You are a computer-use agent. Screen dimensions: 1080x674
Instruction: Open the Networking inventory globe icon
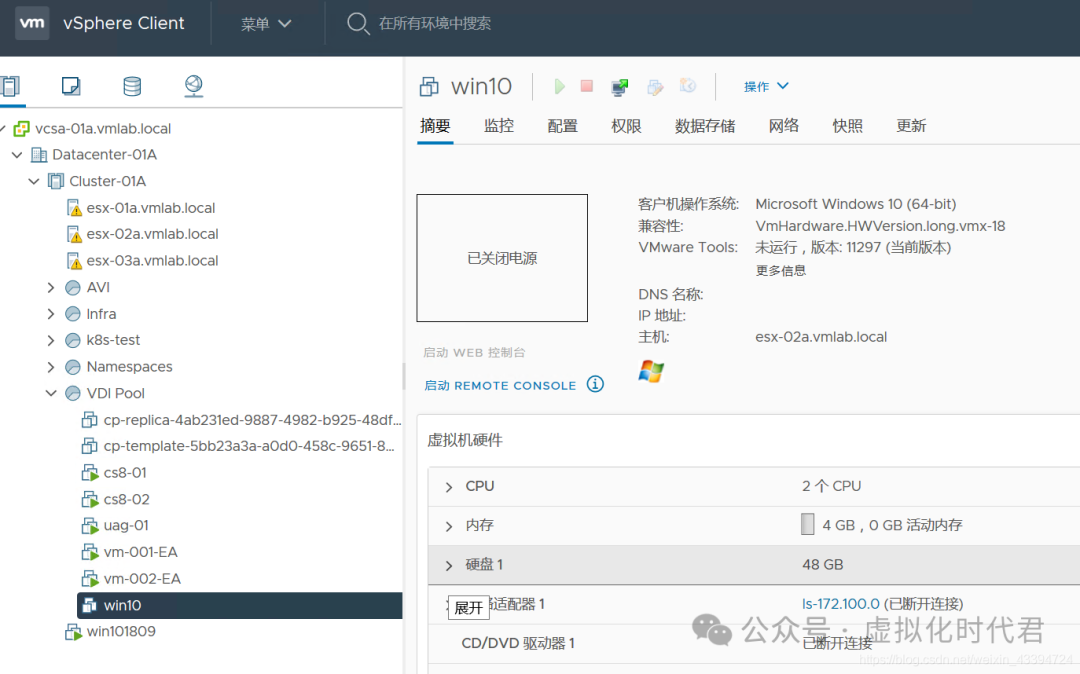pyautogui.click(x=193, y=86)
